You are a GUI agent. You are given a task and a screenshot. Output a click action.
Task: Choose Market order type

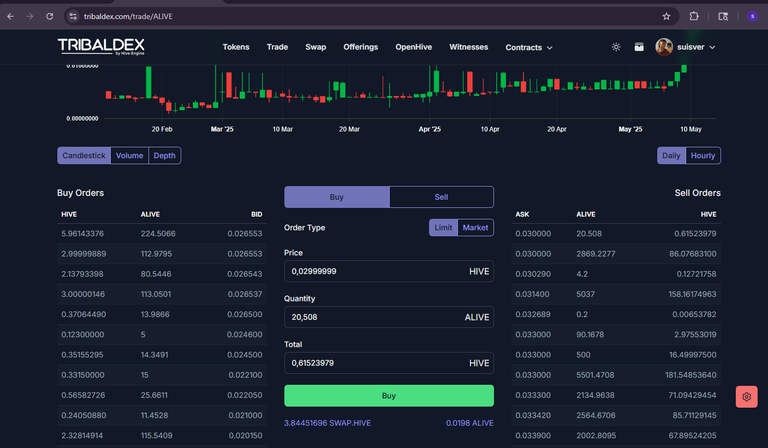[475, 228]
